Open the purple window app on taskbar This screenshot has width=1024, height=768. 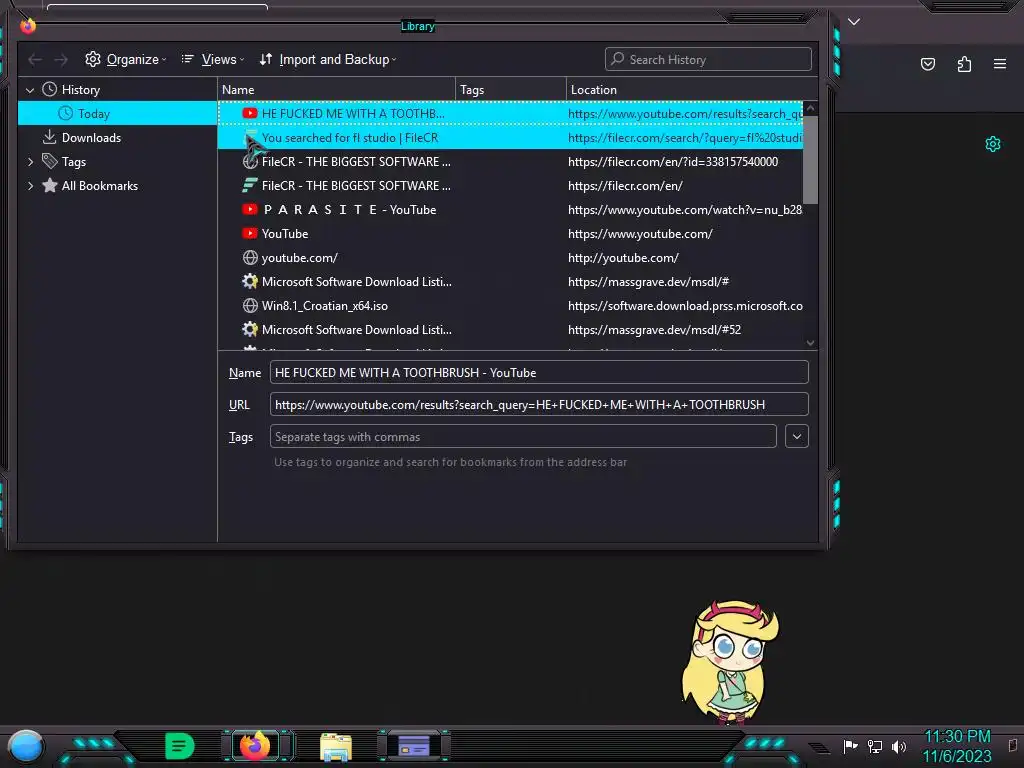(414, 746)
